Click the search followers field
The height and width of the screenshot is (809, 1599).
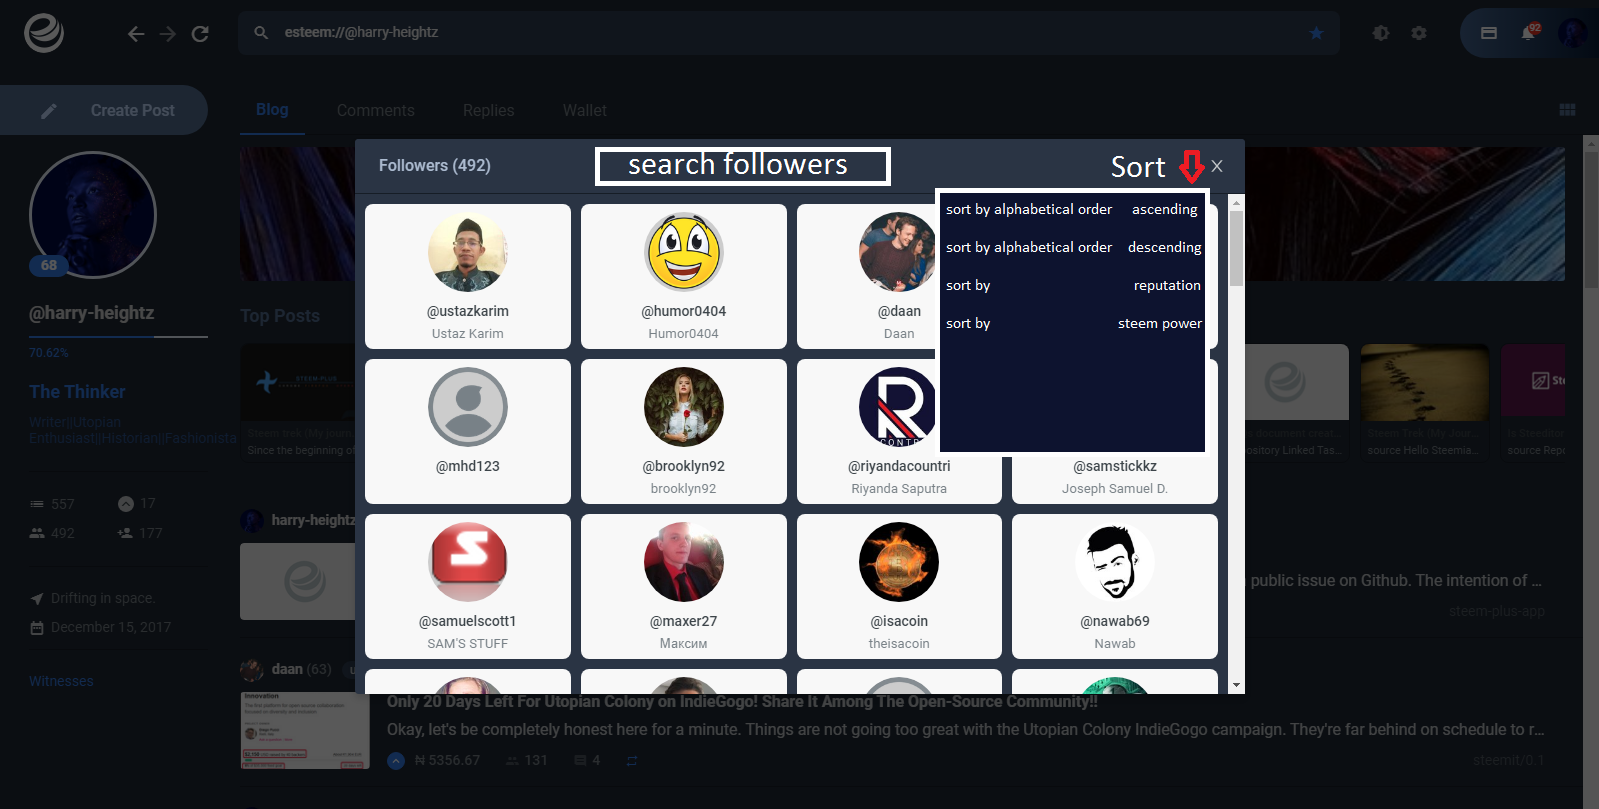click(743, 166)
